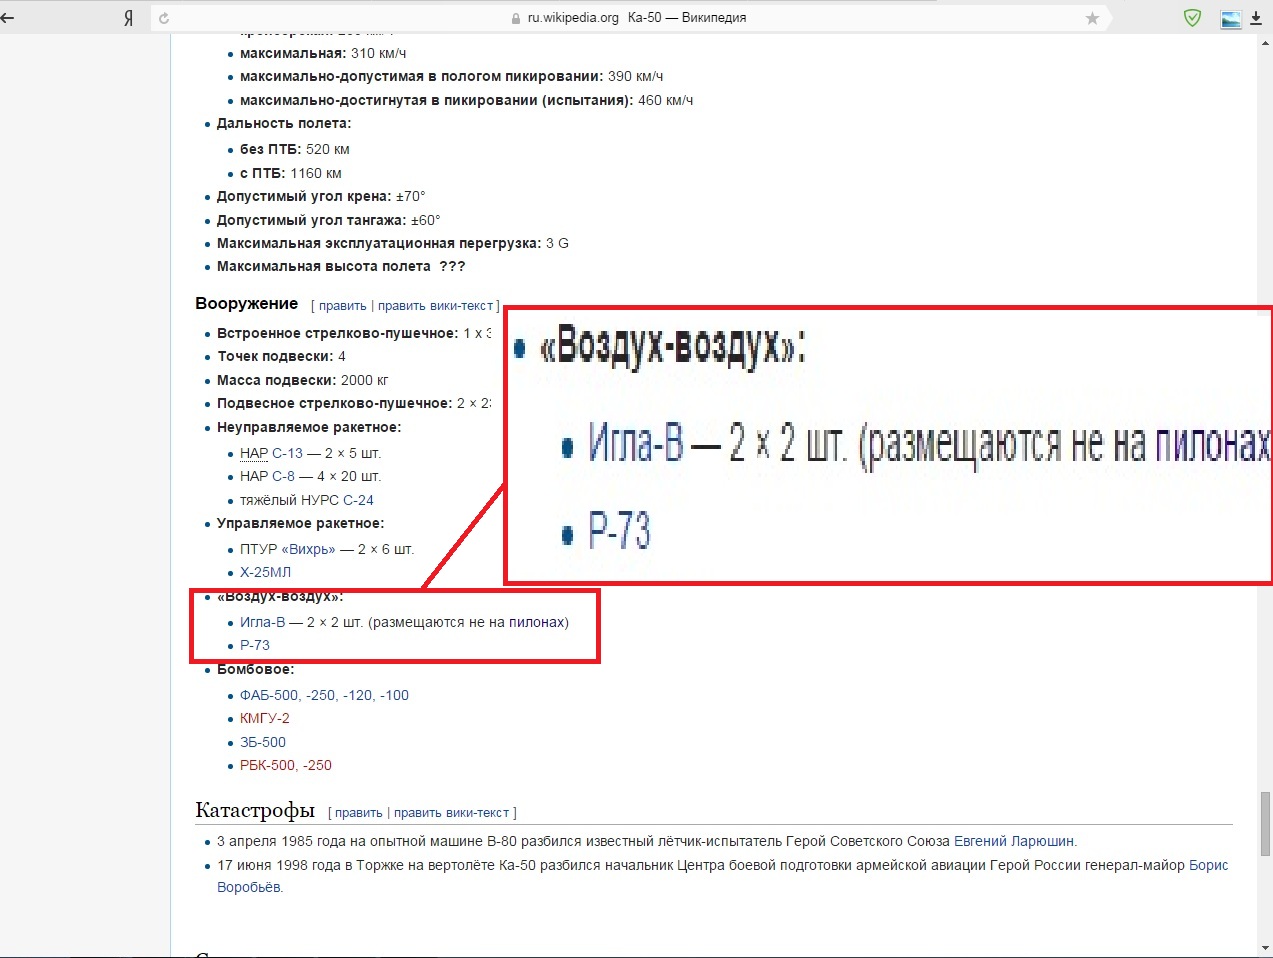The height and width of the screenshot is (958, 1273).
Task: Click the 'Вооружение' section heading
Action: click(x=247, y=303)
